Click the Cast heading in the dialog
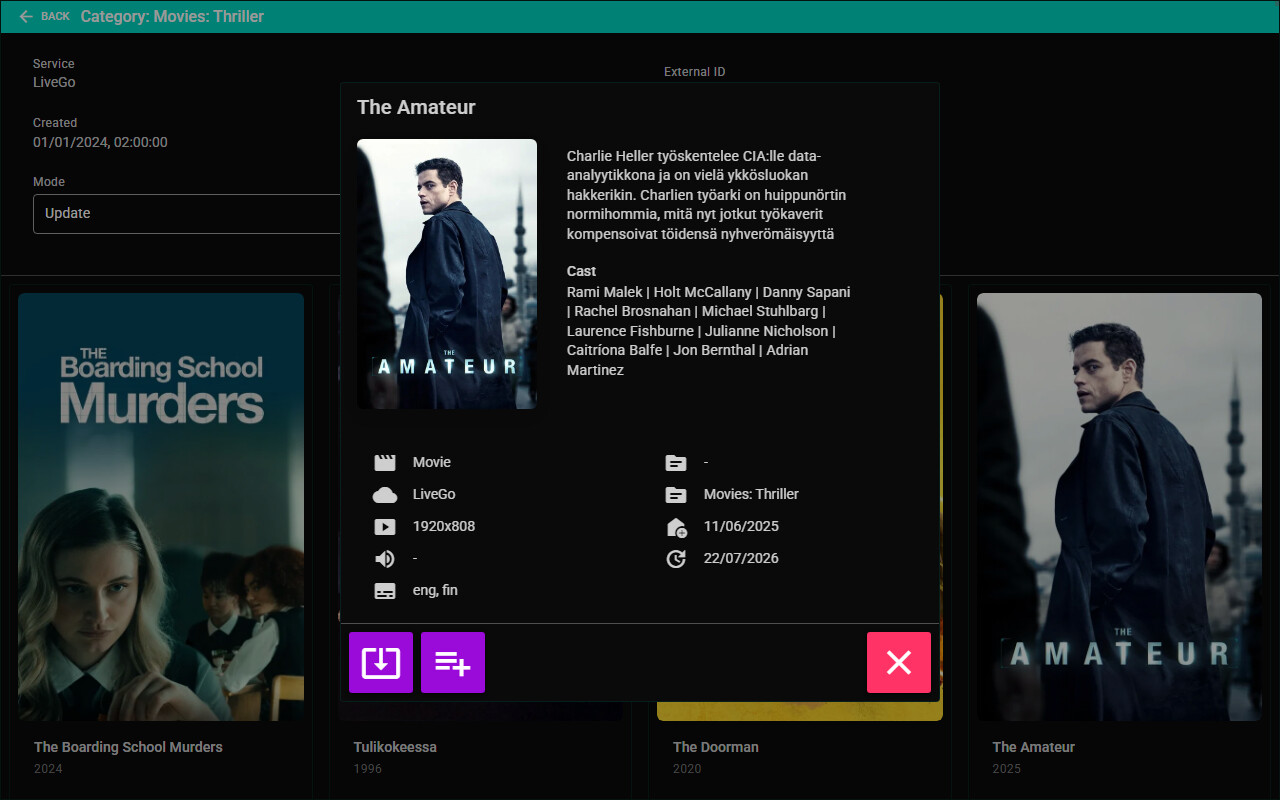Screen dimensions: 1280x800 (x=581, y=271)
